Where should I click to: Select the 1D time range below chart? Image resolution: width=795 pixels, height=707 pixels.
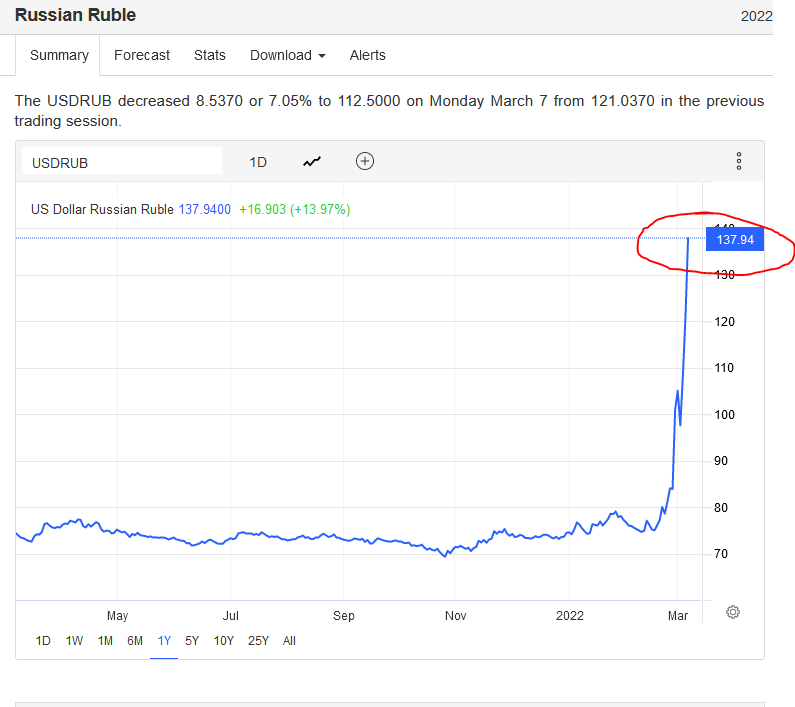43,641
